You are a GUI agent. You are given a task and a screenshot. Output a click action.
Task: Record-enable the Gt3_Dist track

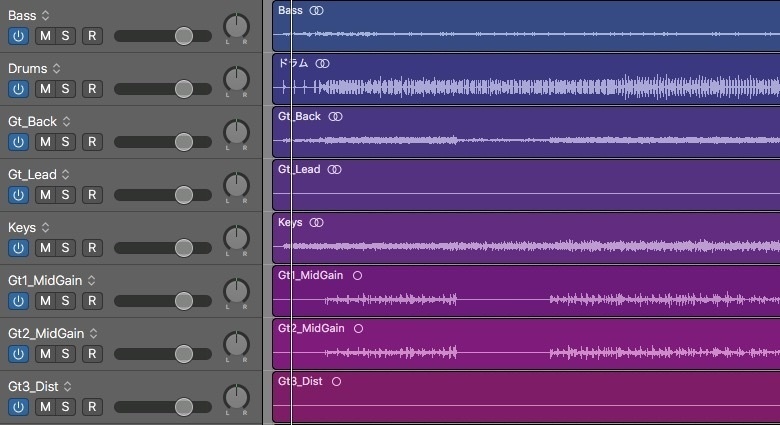tap(92, 407)
